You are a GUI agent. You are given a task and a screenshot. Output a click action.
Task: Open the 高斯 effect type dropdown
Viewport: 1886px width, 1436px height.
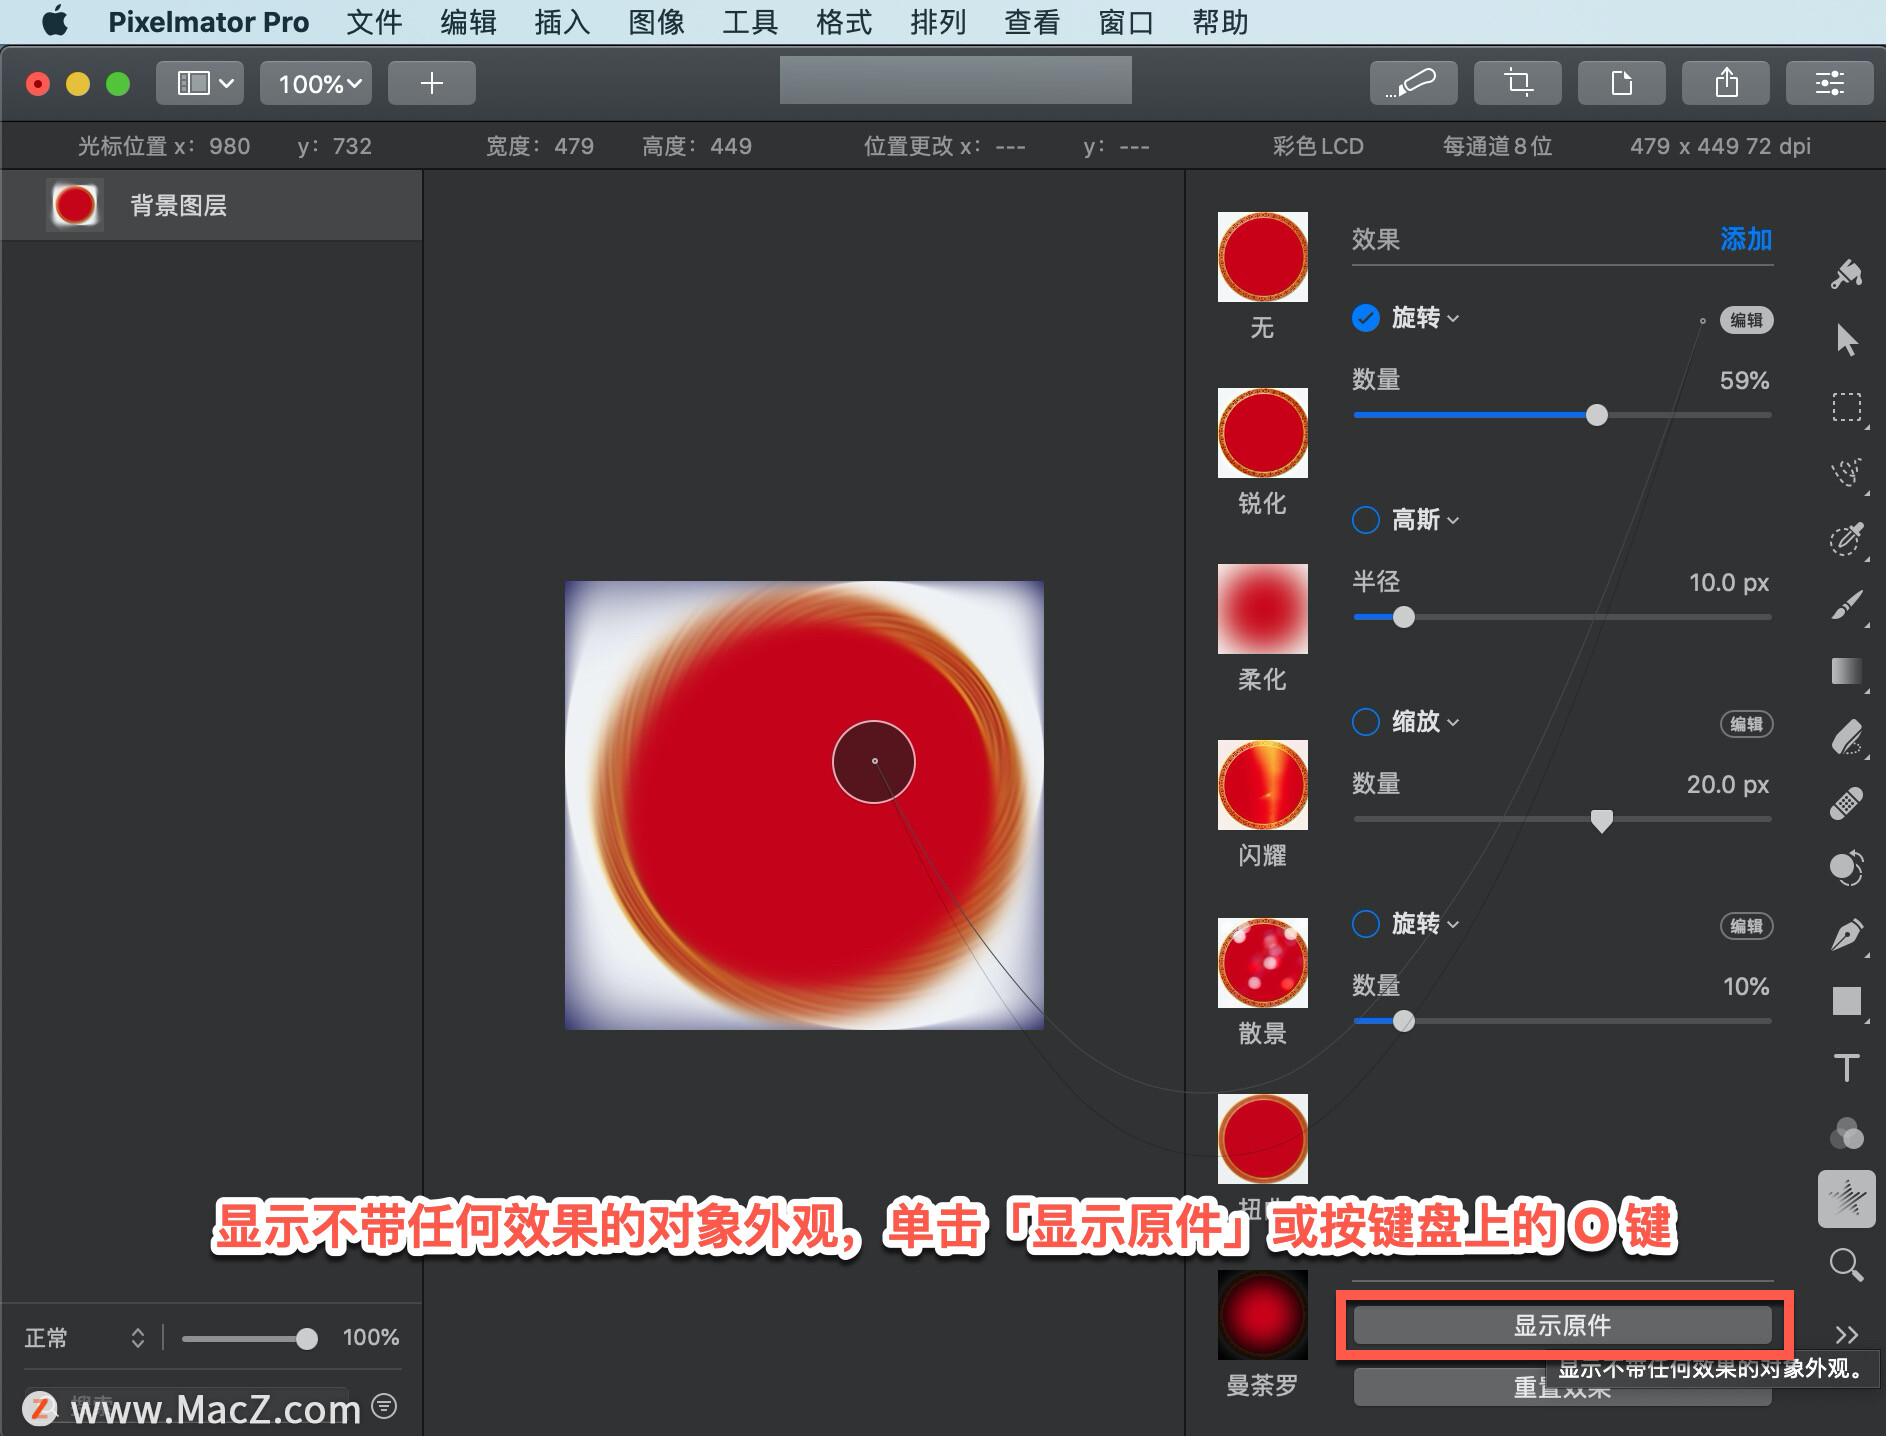[x=1426, y=520]
